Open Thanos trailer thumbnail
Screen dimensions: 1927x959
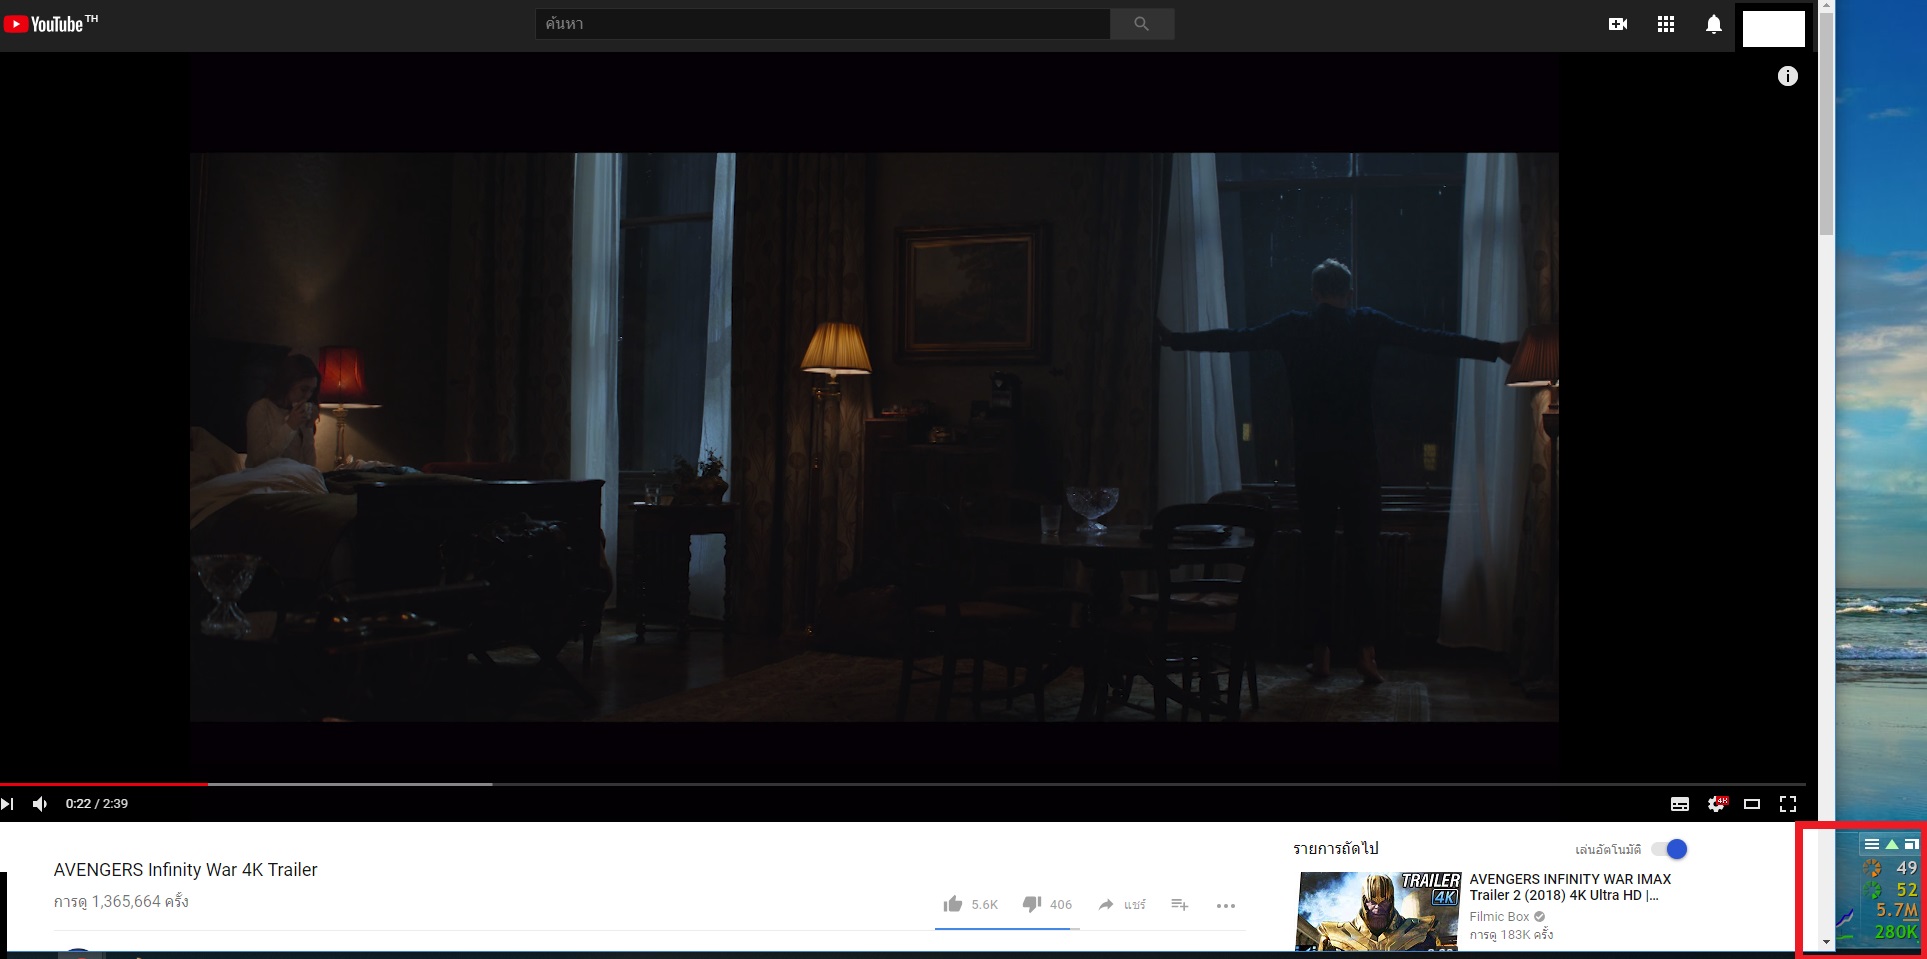point(1378,911)
